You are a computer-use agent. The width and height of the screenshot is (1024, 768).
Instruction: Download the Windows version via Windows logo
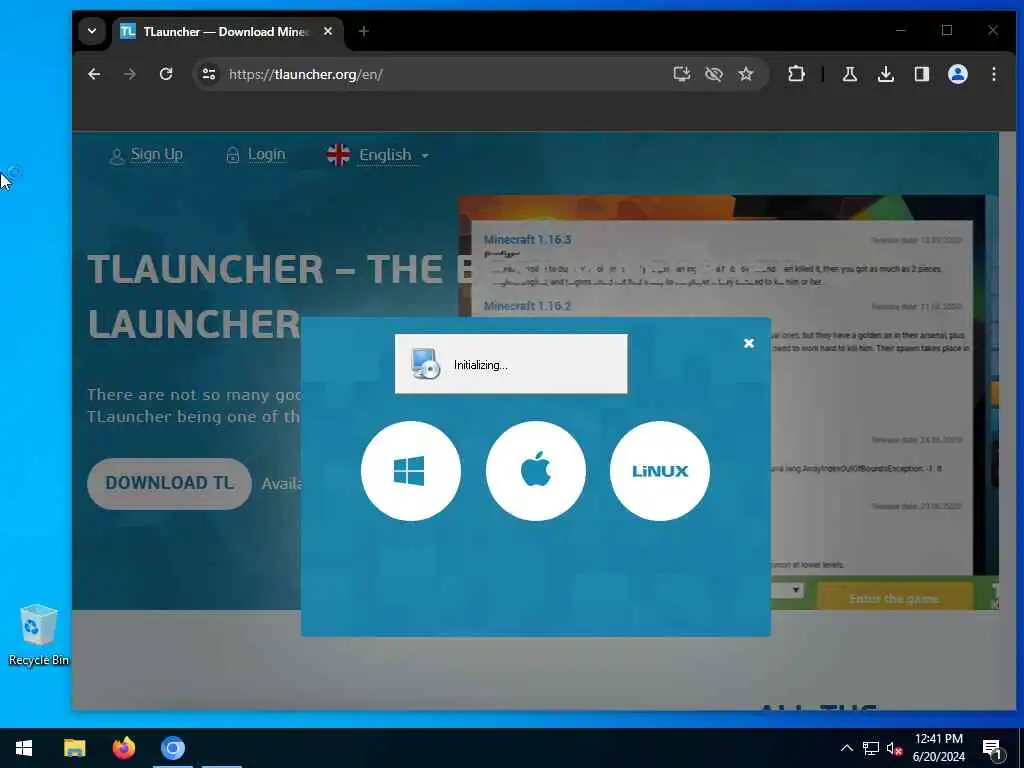pos(410,471)
